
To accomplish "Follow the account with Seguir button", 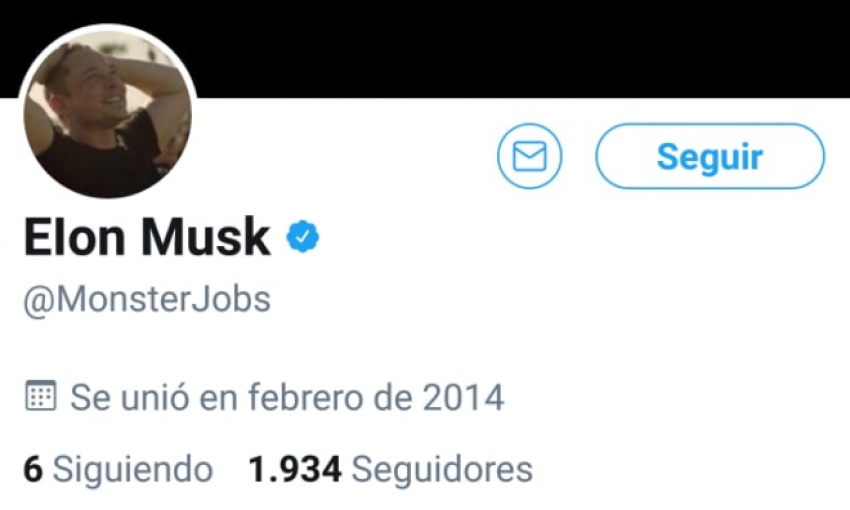I will [710, 156].
